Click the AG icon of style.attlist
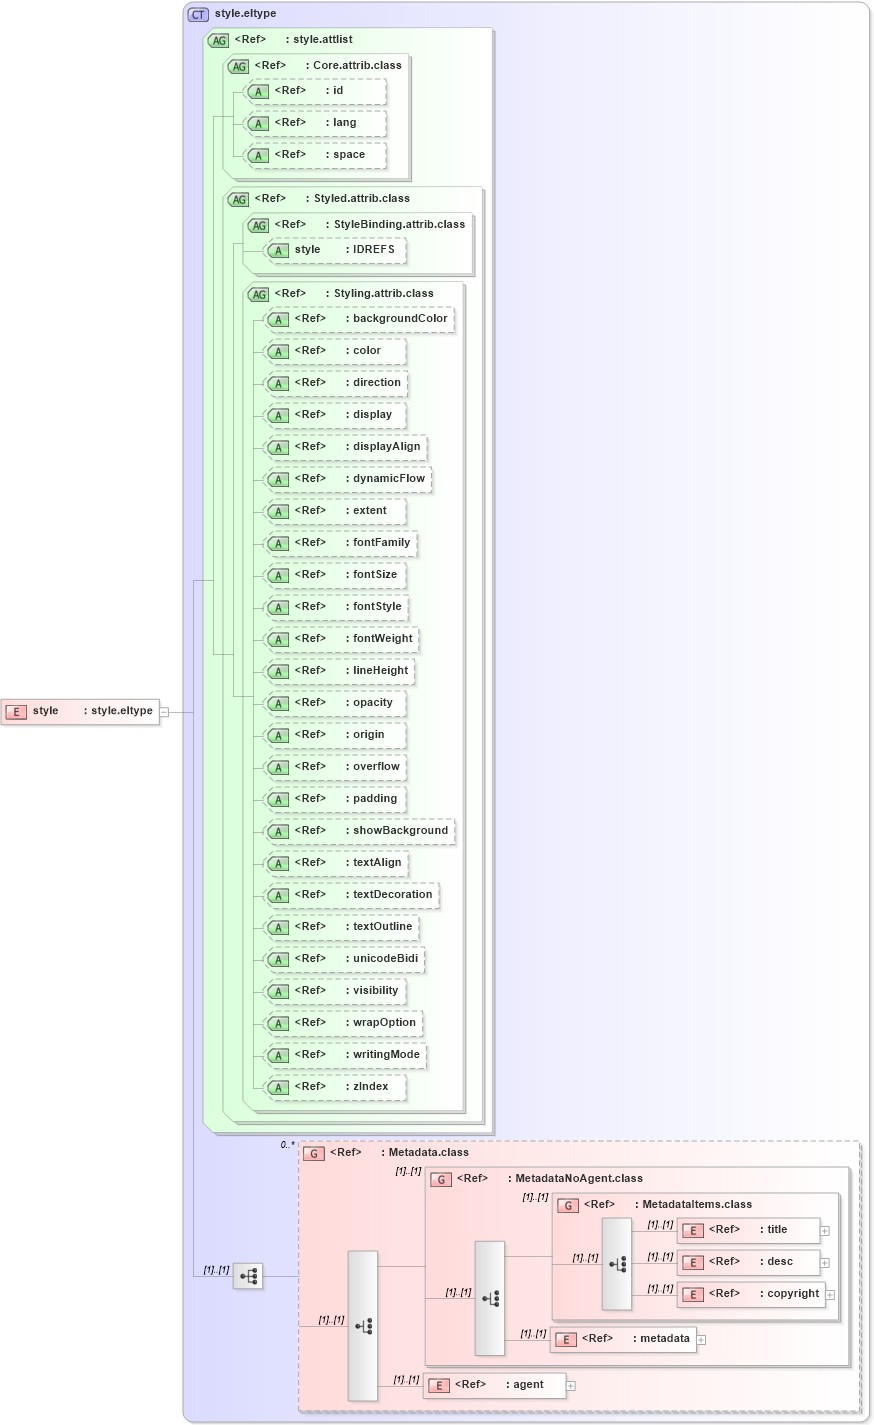 (218, 40)
